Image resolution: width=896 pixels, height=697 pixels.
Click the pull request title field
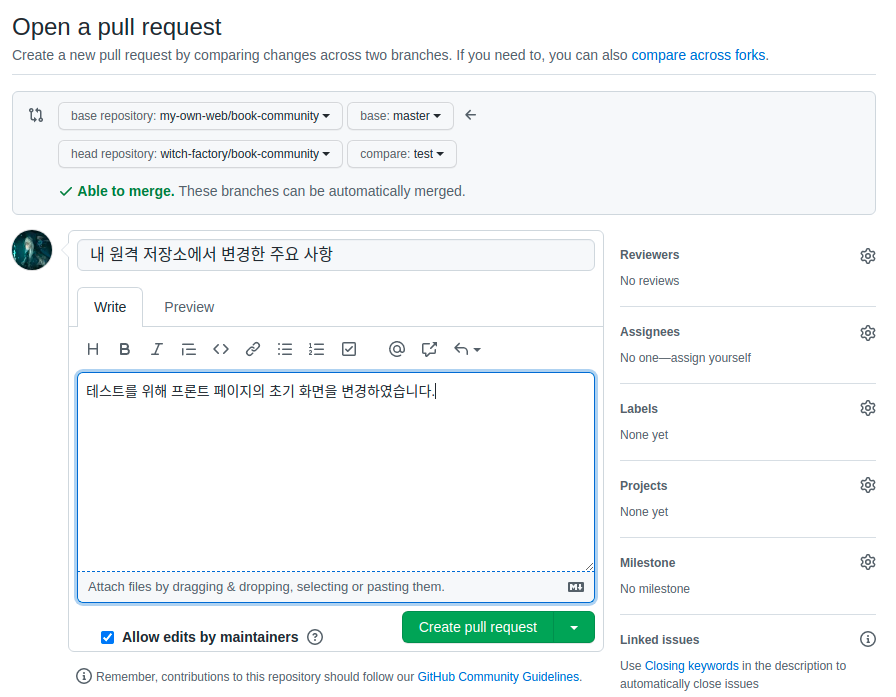(335, 255)
